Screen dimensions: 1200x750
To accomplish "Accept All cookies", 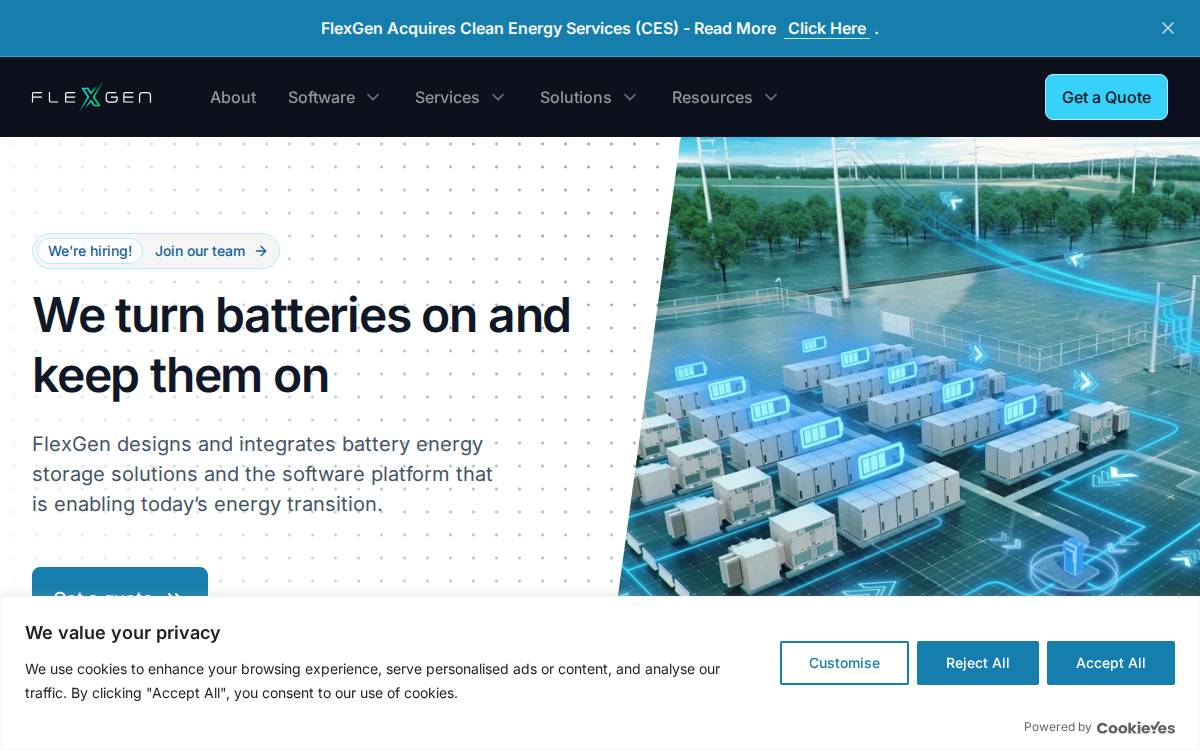I will click(x=1111, y=663).
